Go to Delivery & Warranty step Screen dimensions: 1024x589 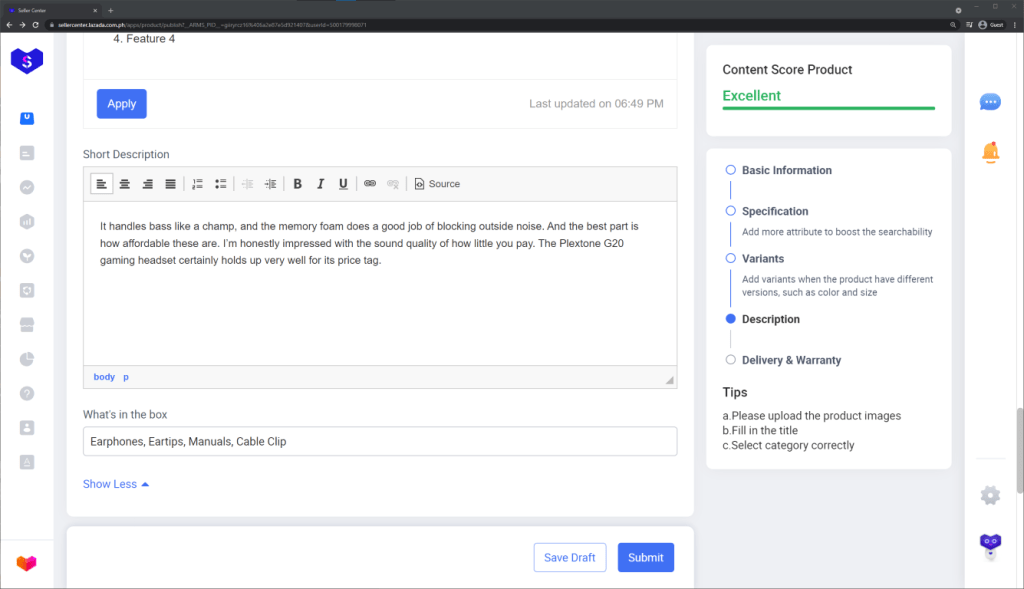pyautogui.click(x=791, y=360)
